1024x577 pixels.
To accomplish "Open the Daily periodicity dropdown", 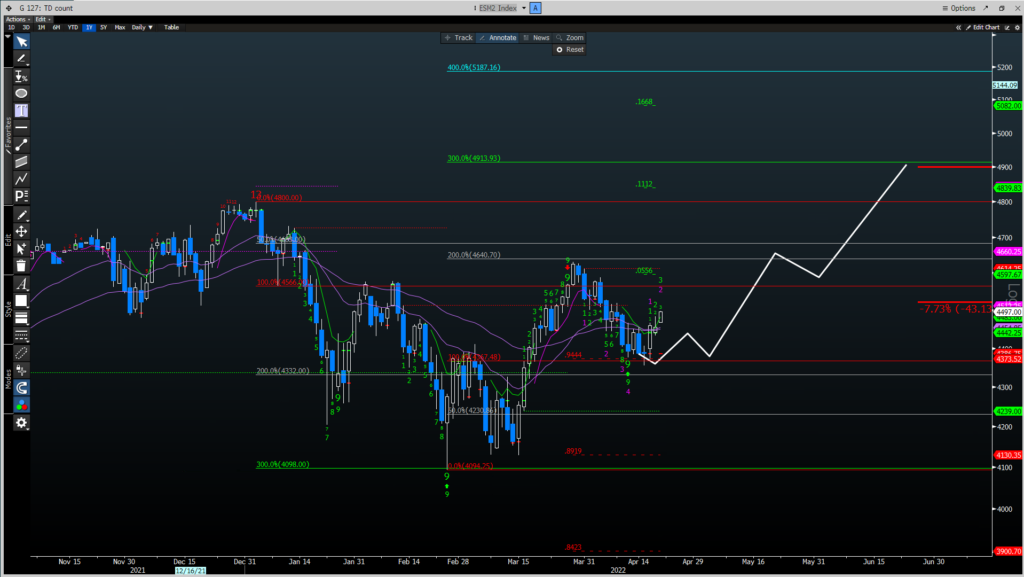I will pos(142,27).
